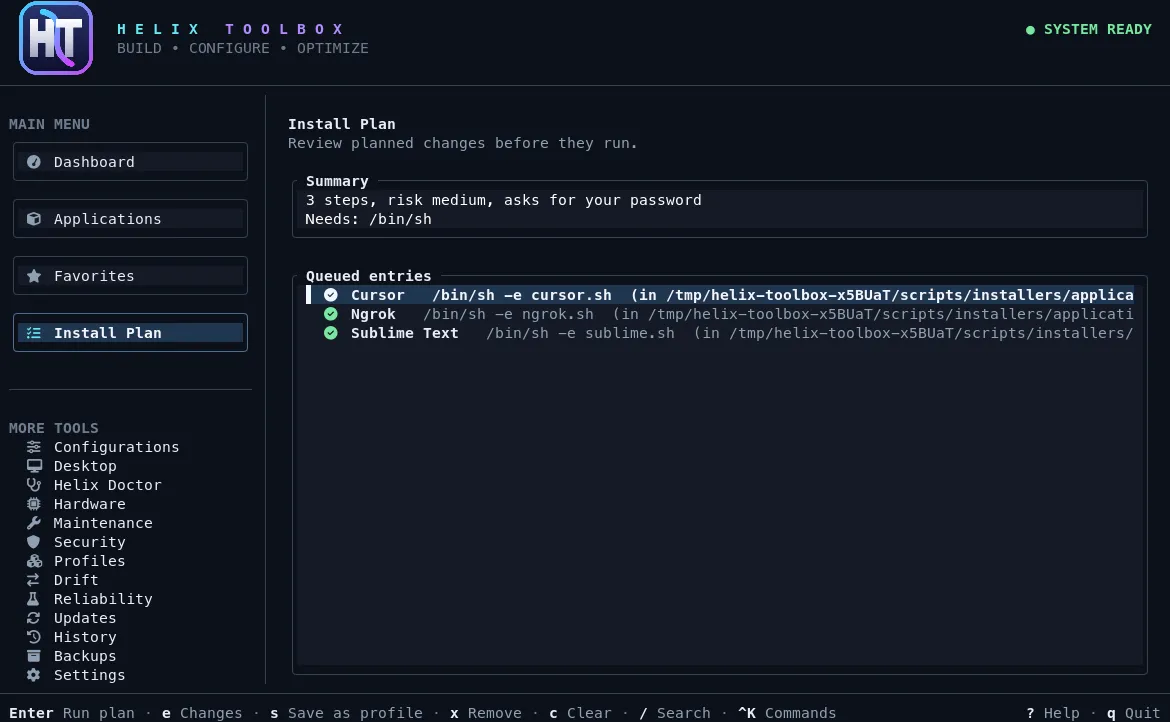Click the Profiles cubes icon
This screenshot has width=1170, height=722.
34,561
